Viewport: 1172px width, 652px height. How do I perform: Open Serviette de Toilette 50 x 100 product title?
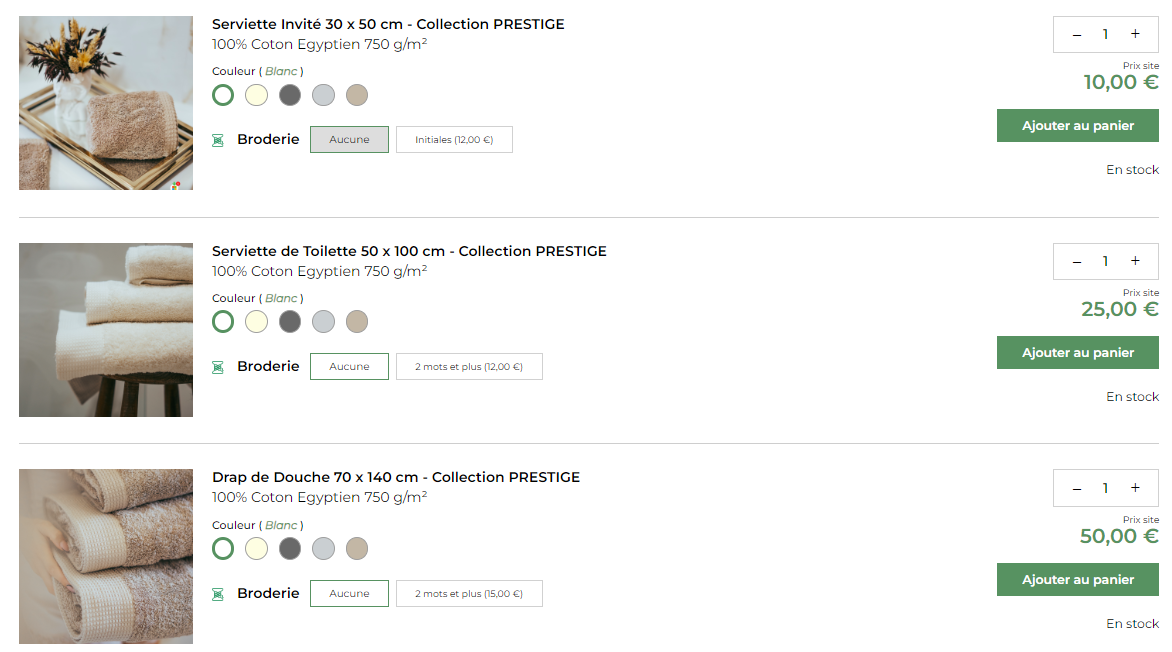click(x=409, y=251)
